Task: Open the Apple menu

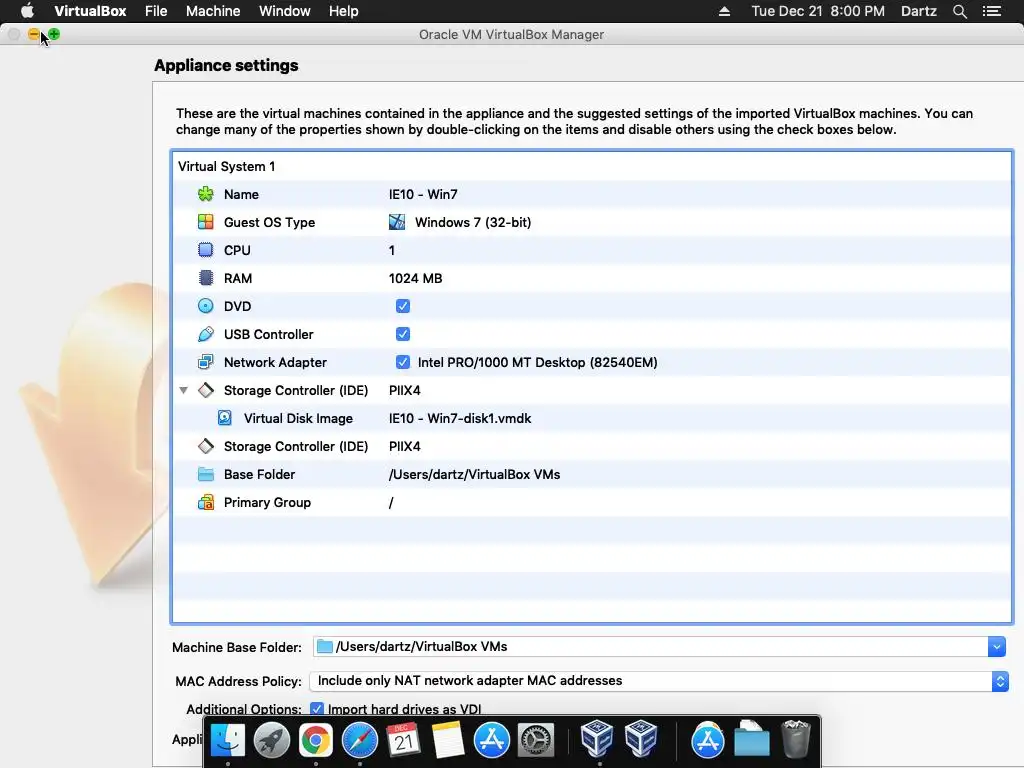Action: click(x=27, y=11)
